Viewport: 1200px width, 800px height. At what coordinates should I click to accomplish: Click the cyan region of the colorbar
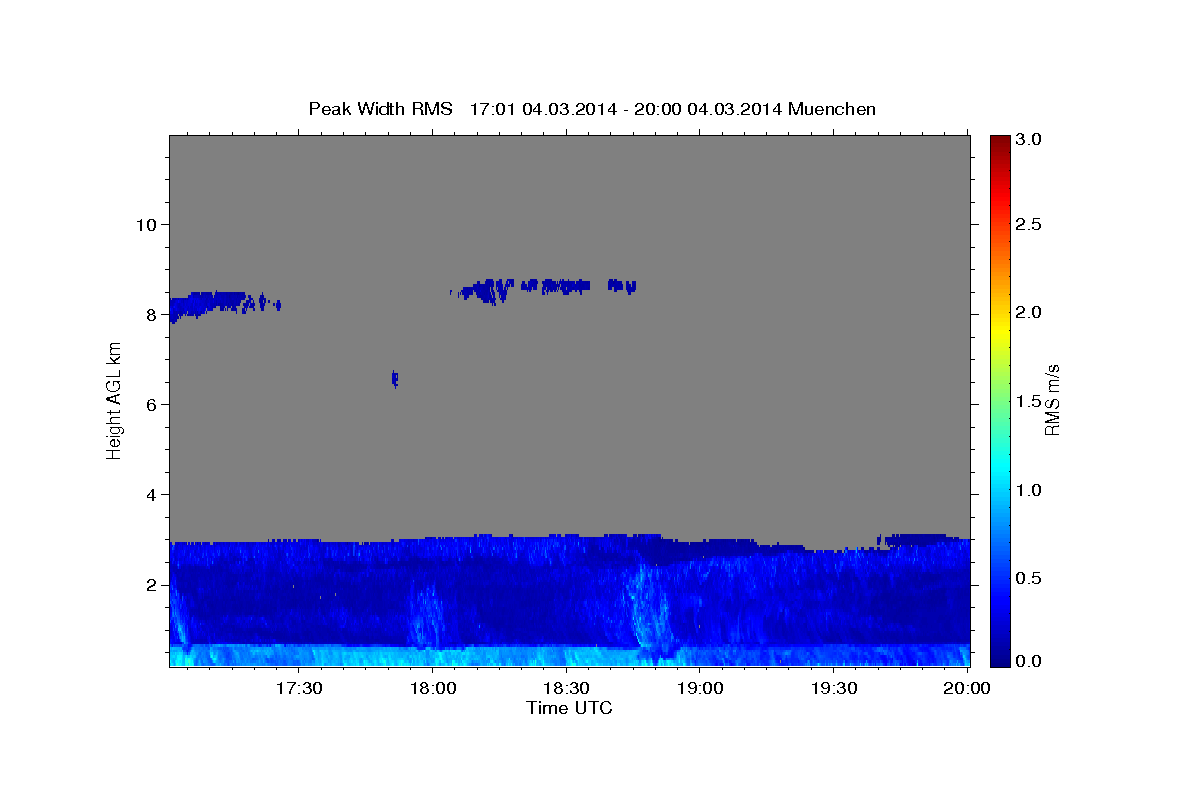coord(1000,467)
